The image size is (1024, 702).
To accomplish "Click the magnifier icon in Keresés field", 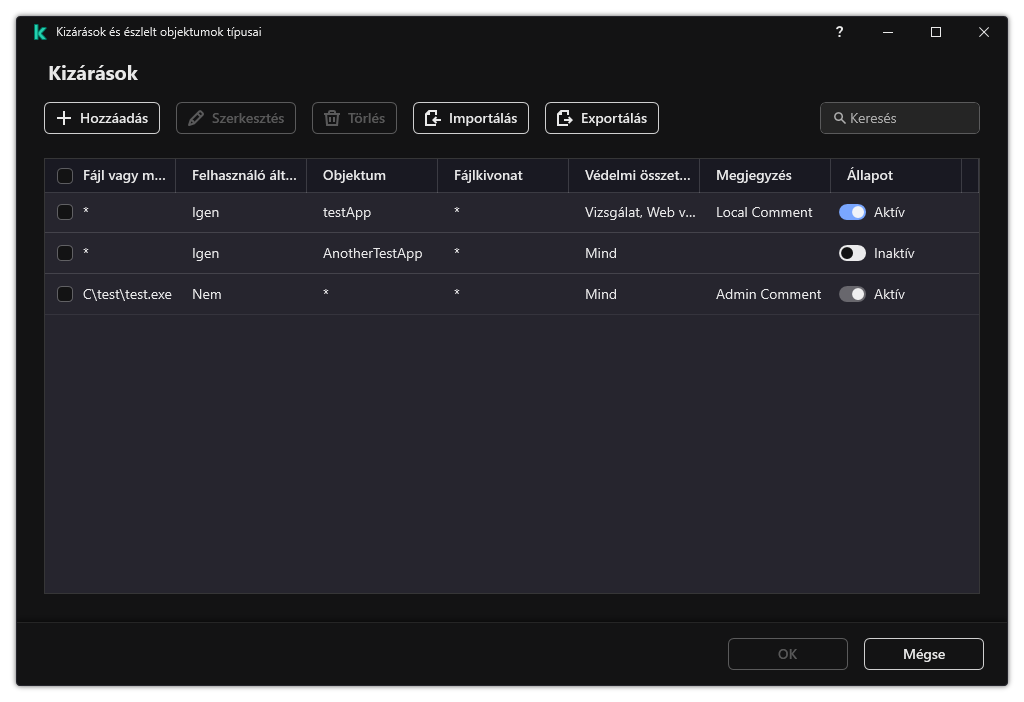I will click(839, 118).
